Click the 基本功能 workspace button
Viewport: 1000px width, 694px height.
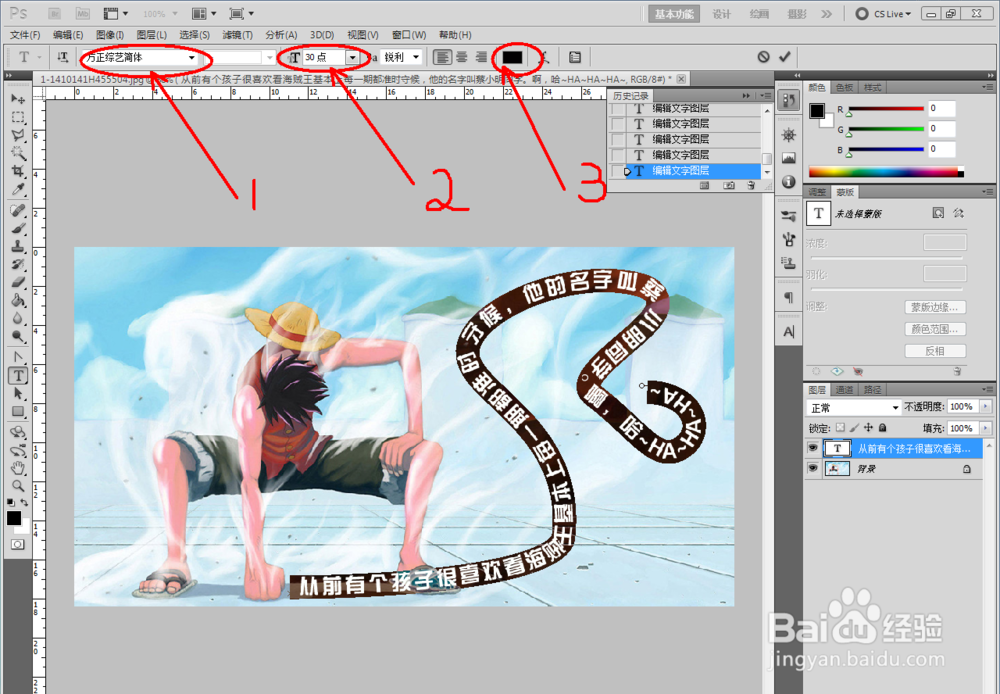click(674, 14)
